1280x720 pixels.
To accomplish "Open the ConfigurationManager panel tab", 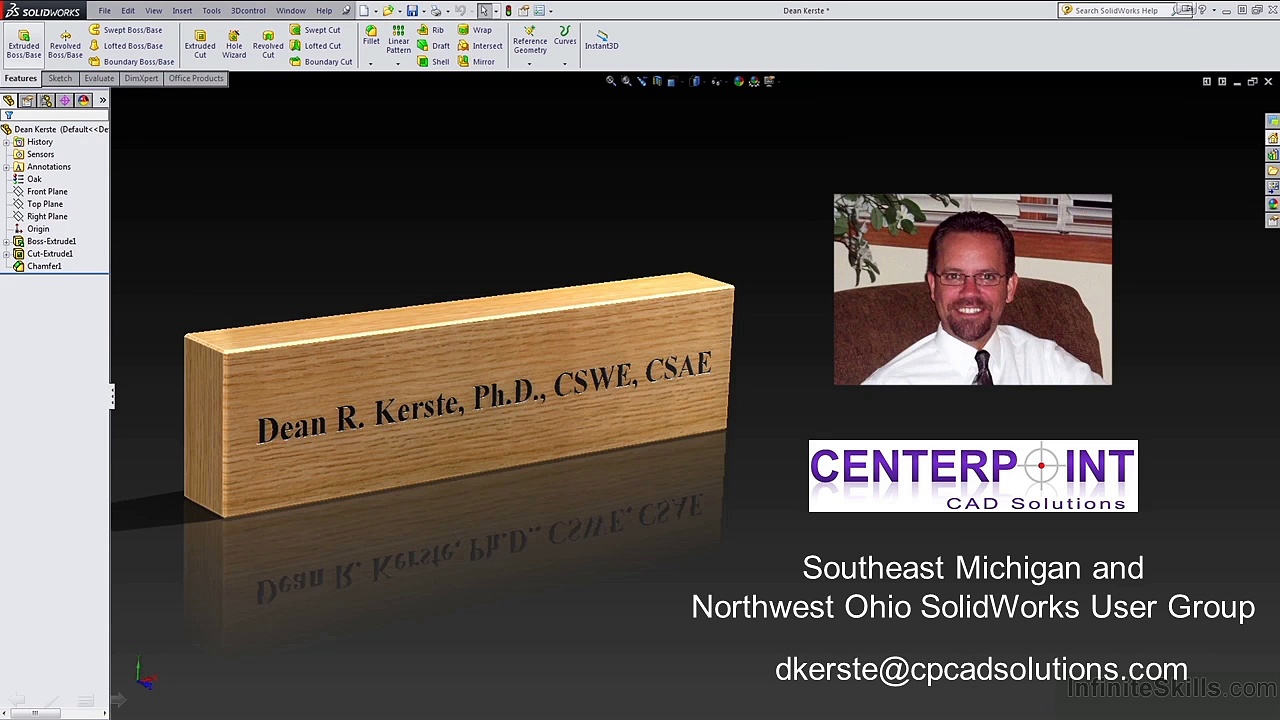I will pyautogui.click(x=46, y=100).
